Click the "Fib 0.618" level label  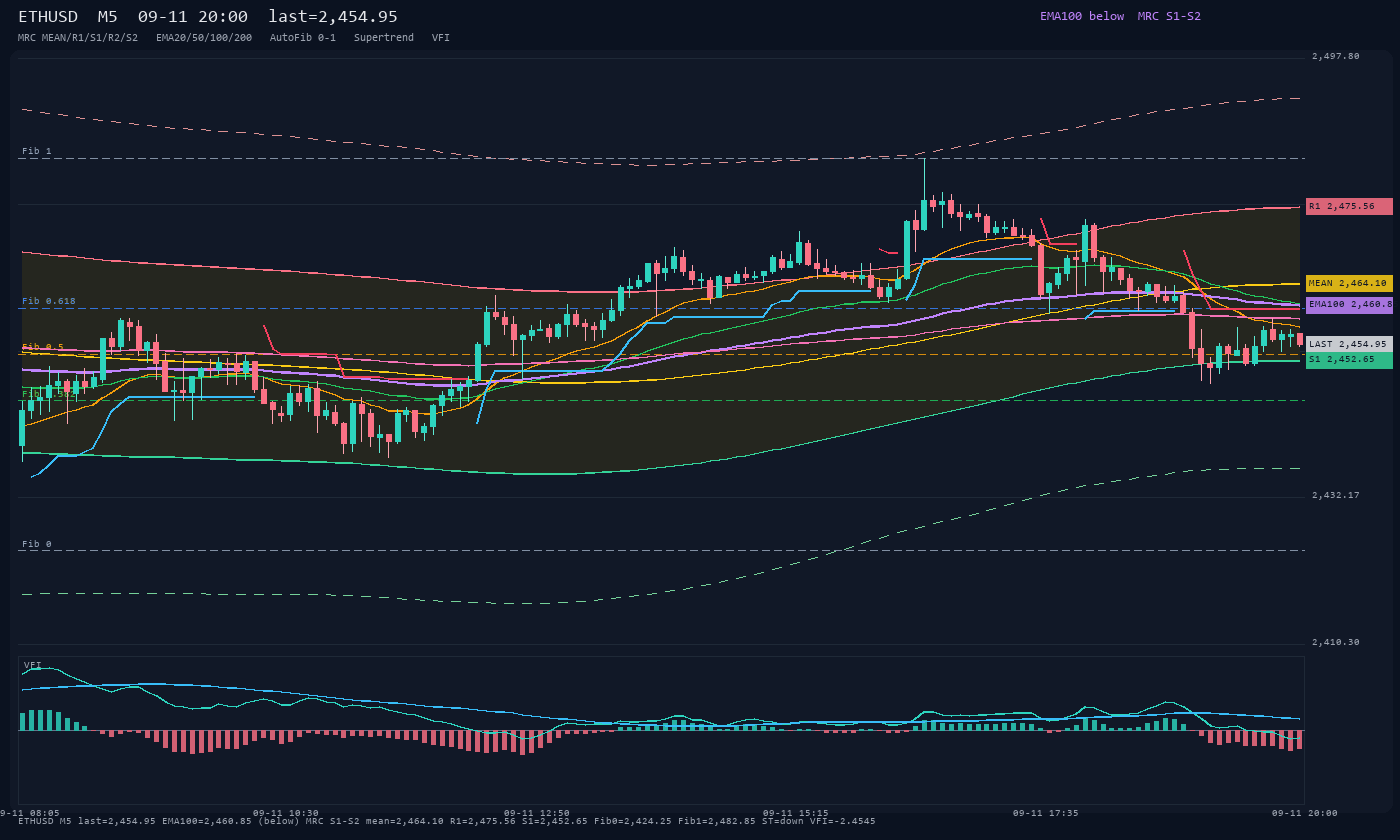[x=49, y=301]
